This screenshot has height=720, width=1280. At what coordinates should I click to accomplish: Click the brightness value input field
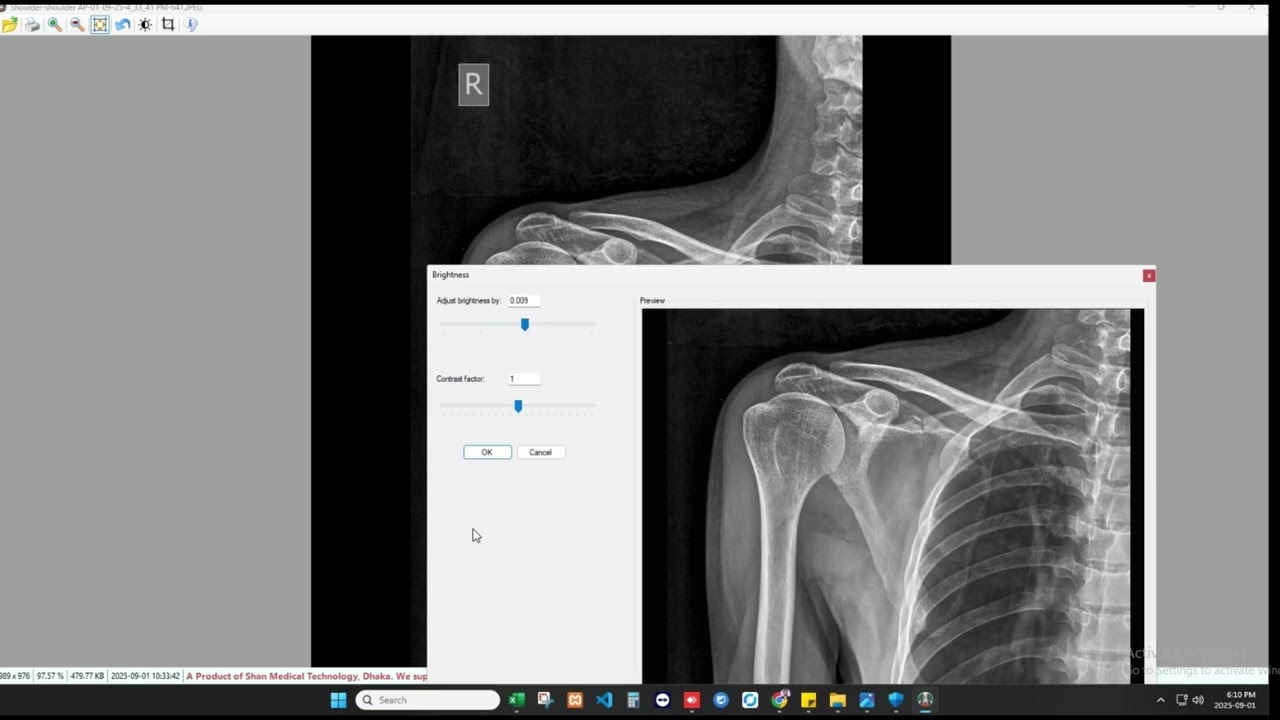click(524, 300)
